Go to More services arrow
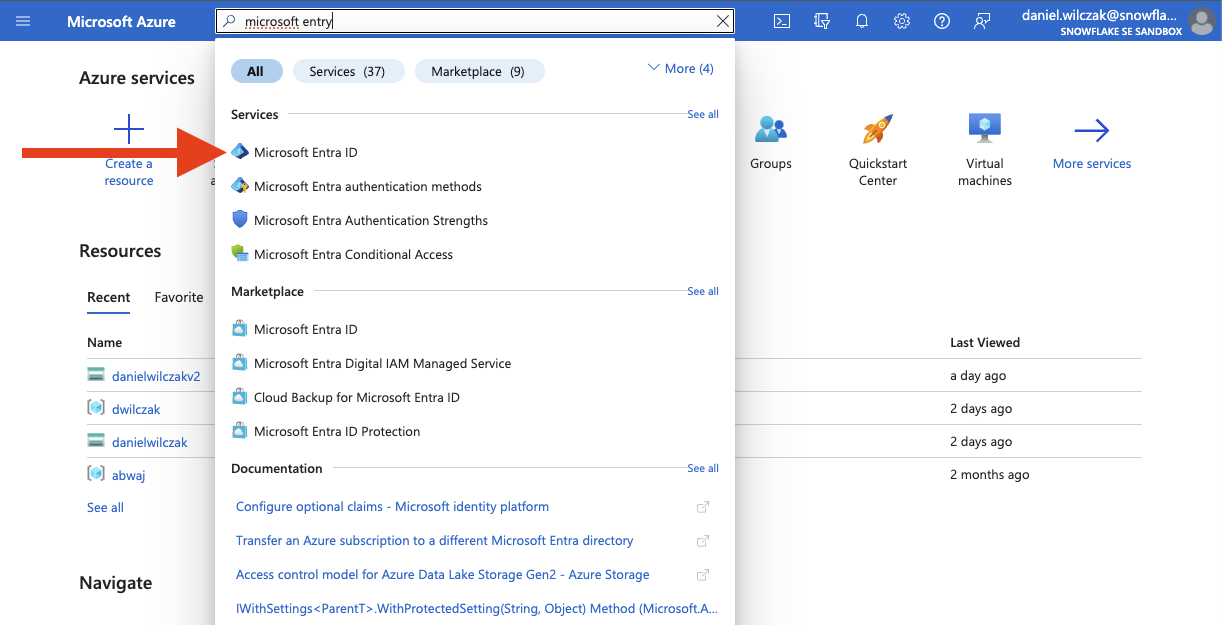 pos(1091,130)
